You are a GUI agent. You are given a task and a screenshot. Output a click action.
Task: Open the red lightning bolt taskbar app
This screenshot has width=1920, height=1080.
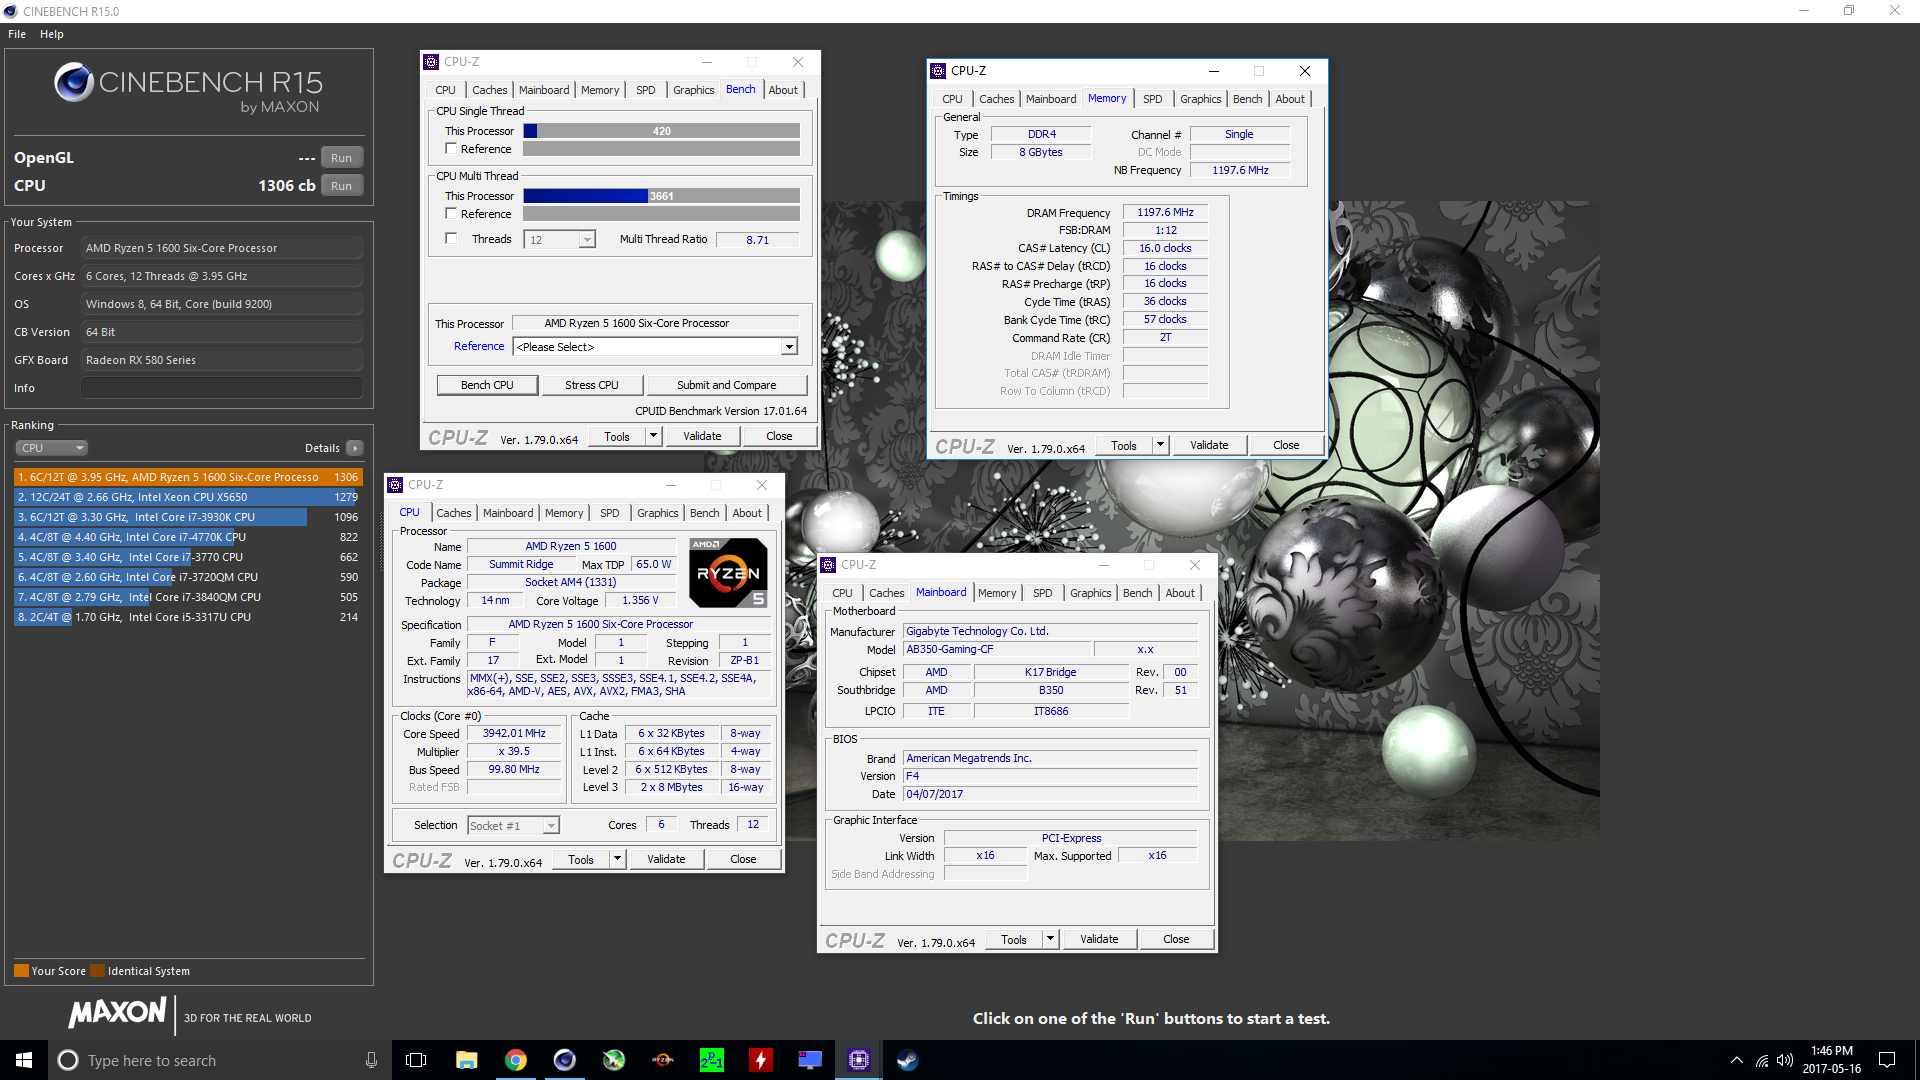click(761, 1060)
